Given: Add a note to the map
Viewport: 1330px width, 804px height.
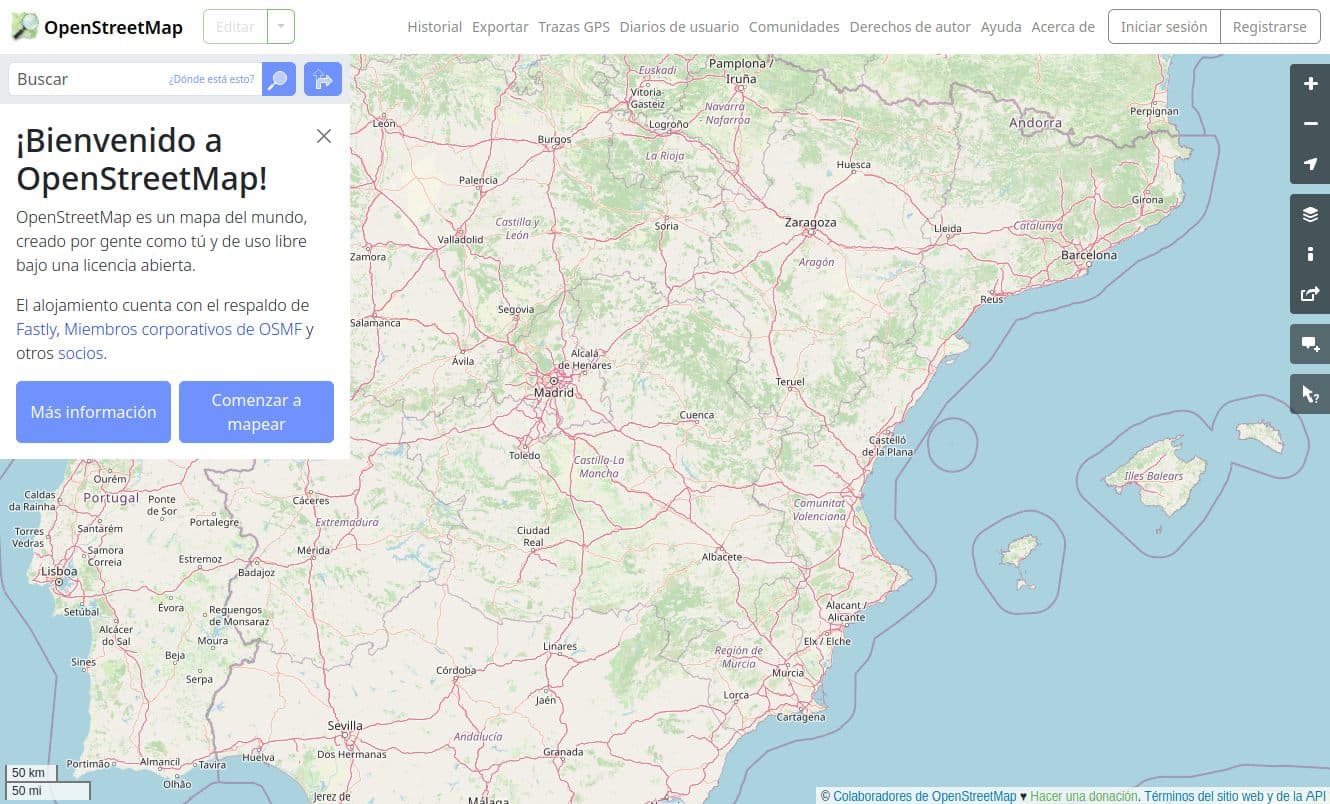Looking at the screenshot, I should [x=1310, y=344].
